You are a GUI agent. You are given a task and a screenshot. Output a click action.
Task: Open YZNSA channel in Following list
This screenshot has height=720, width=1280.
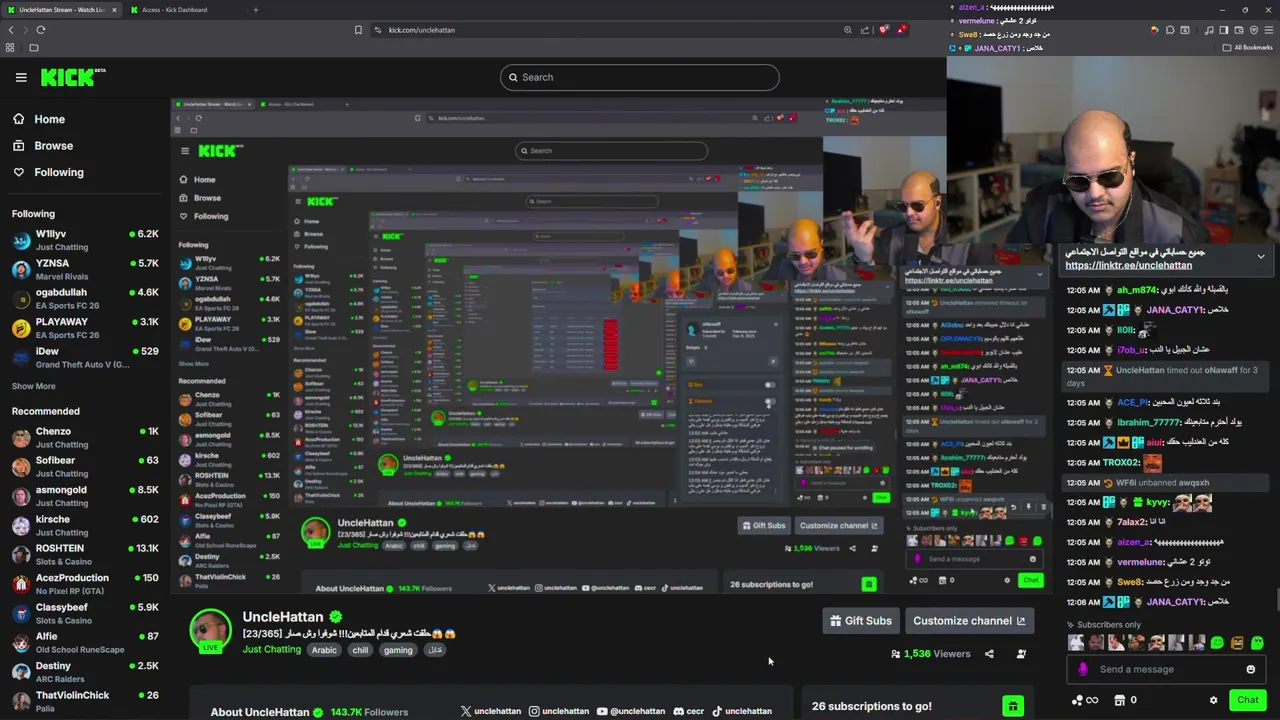(85, 269)
